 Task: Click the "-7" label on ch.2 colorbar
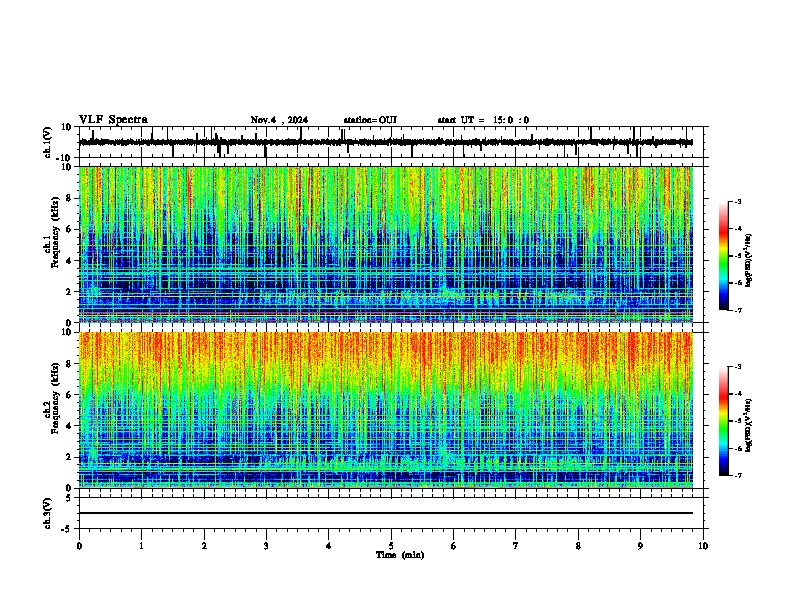coord(737,475)
